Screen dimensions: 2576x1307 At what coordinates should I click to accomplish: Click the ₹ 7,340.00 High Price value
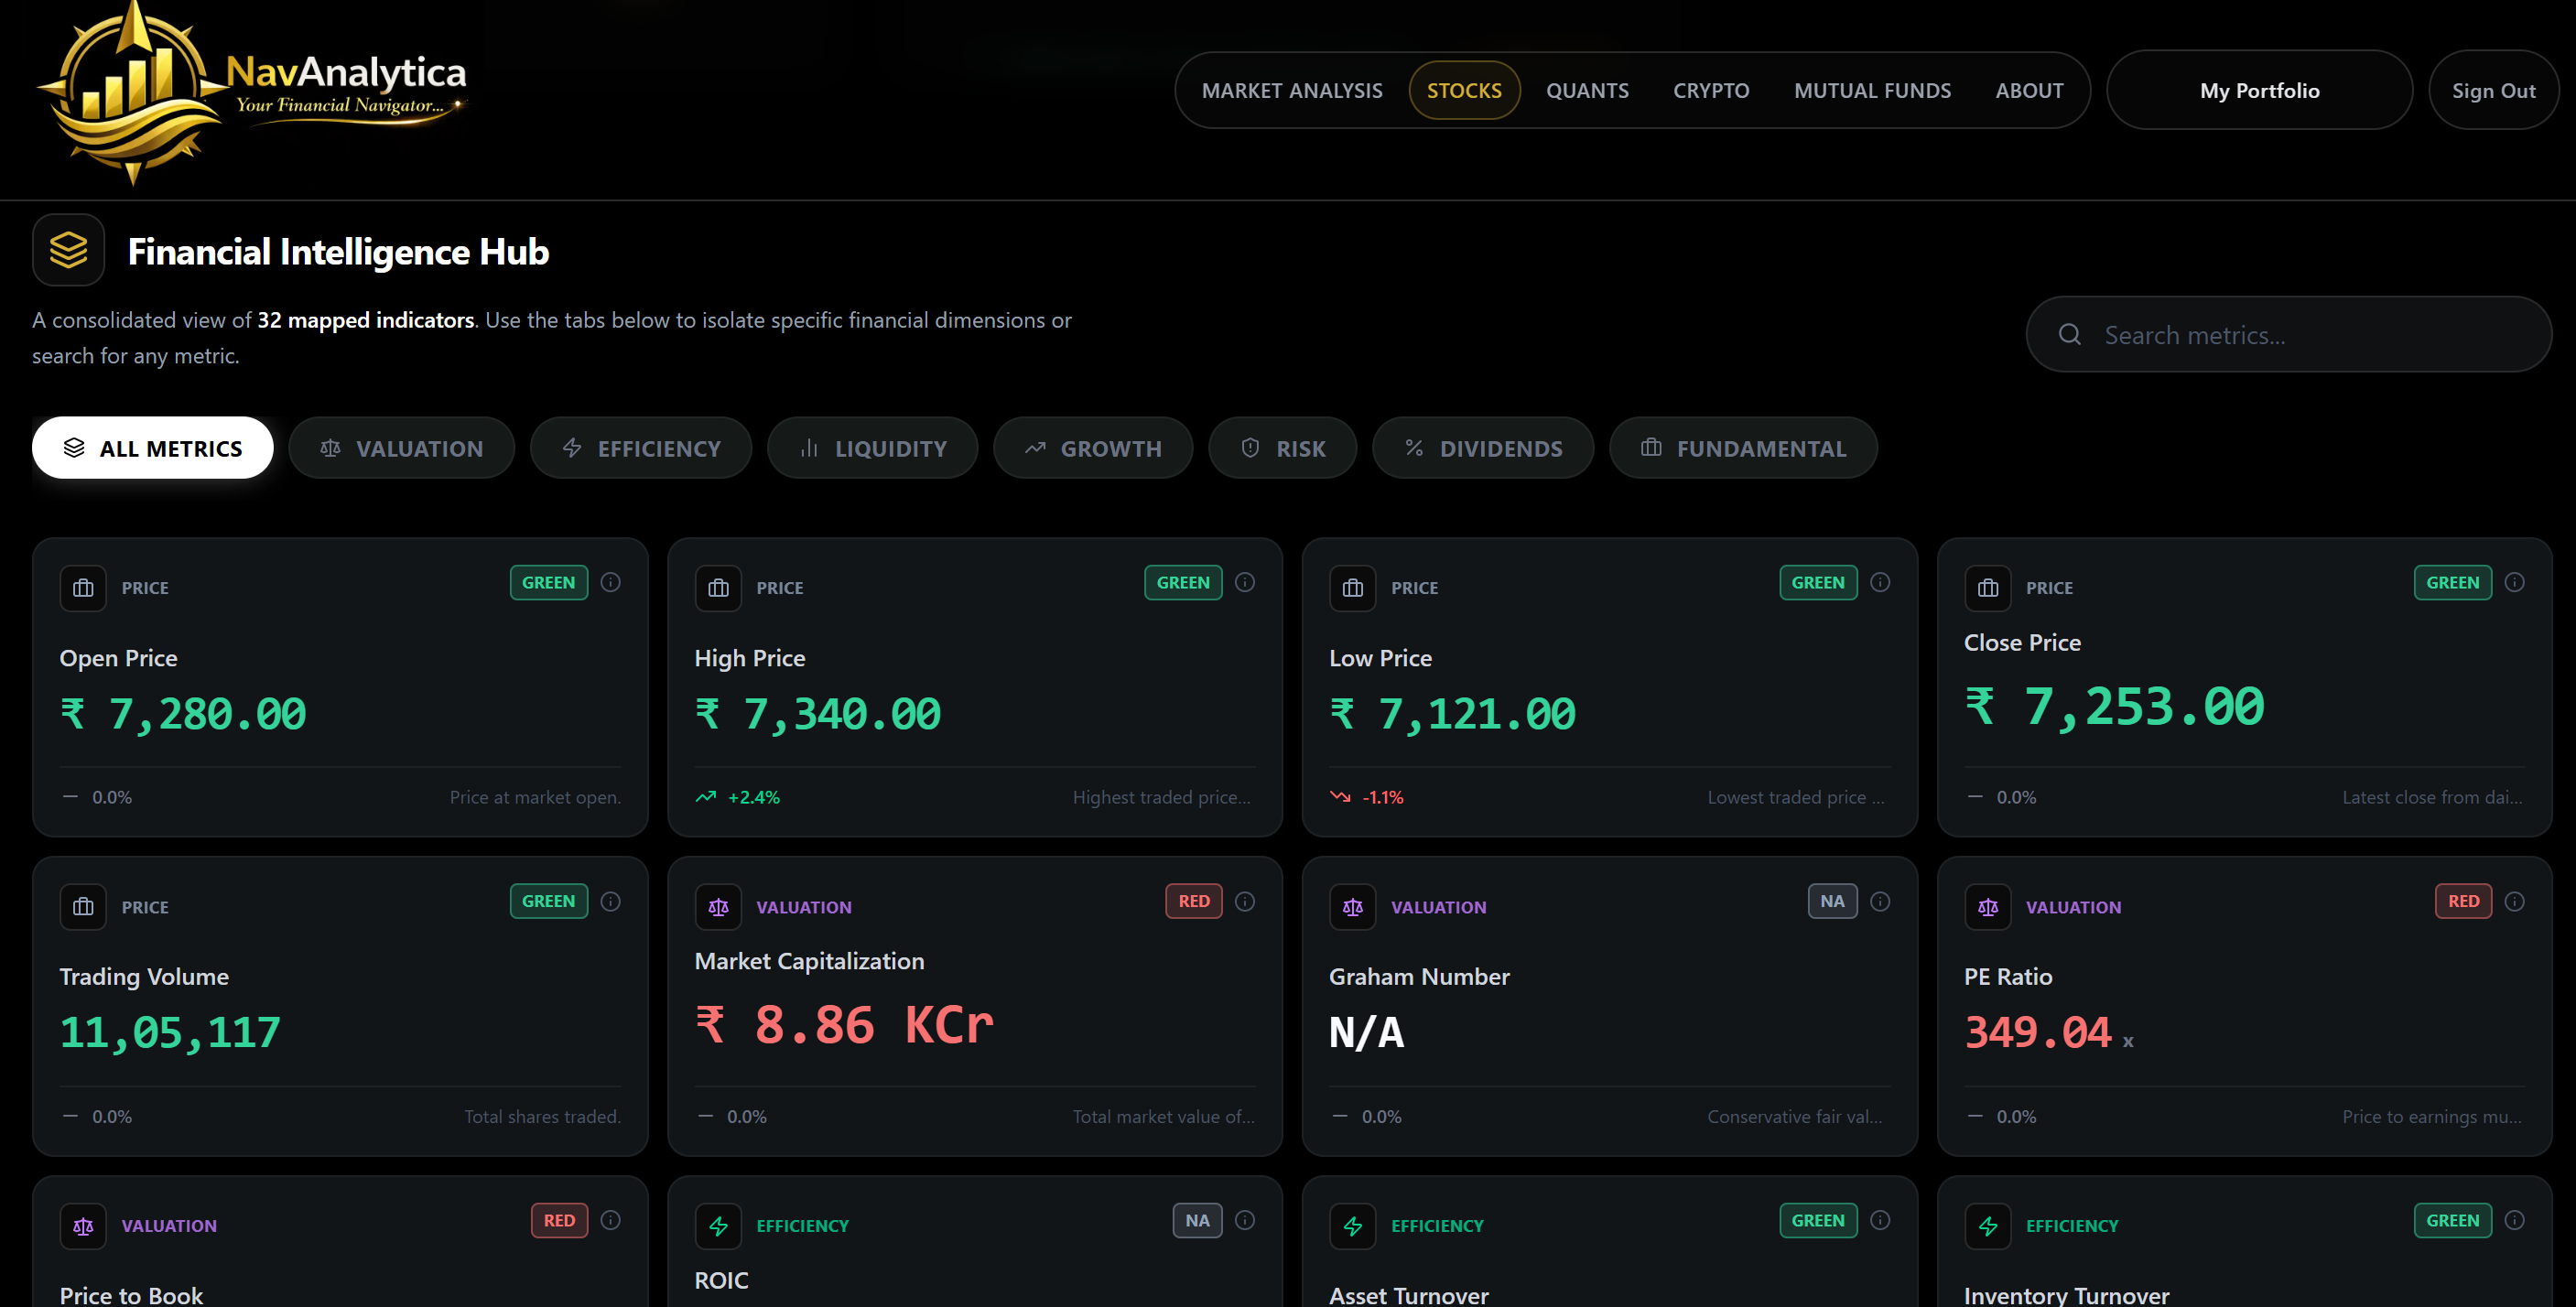818,714
